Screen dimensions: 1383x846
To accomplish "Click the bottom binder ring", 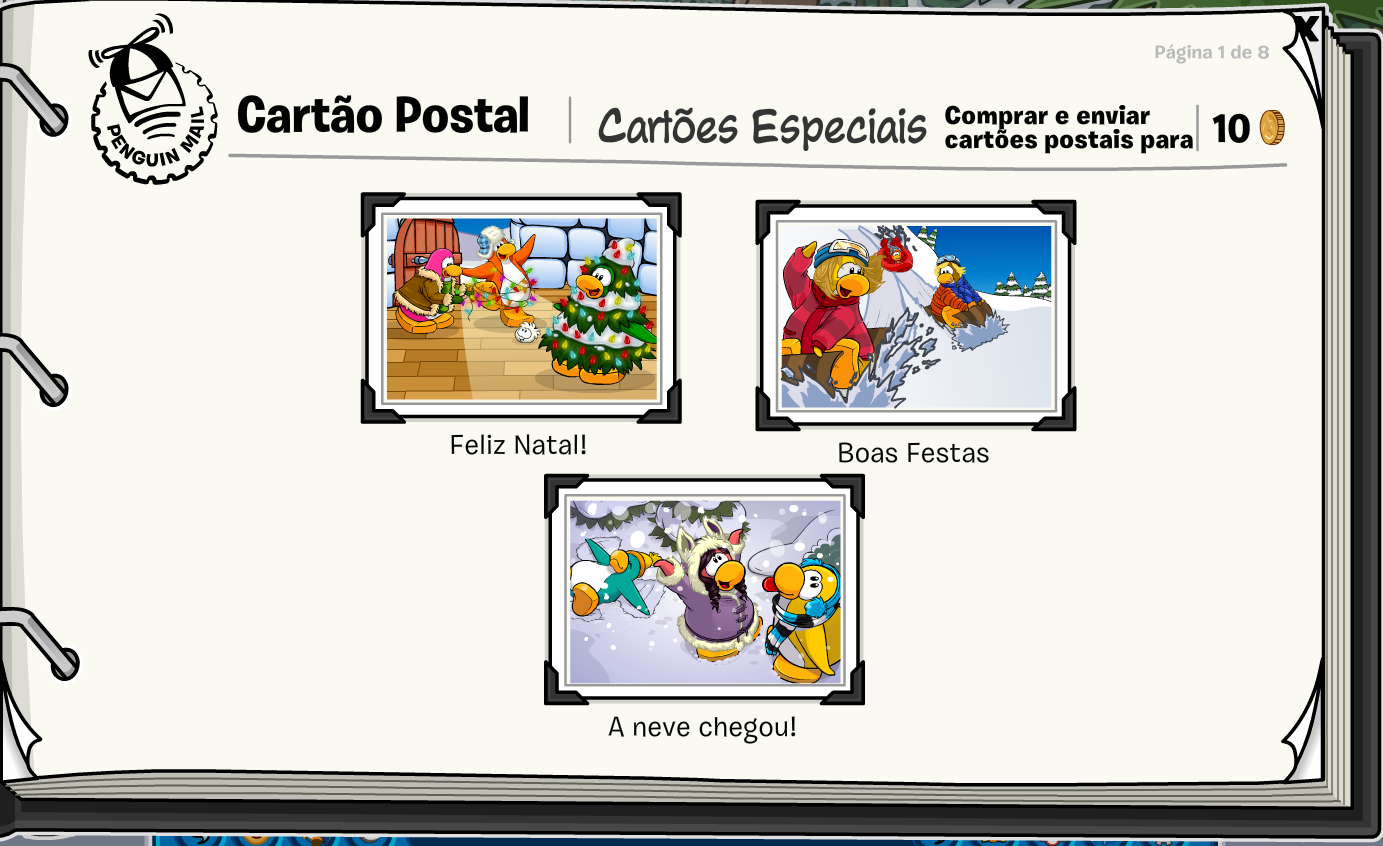I will [38, 645].
